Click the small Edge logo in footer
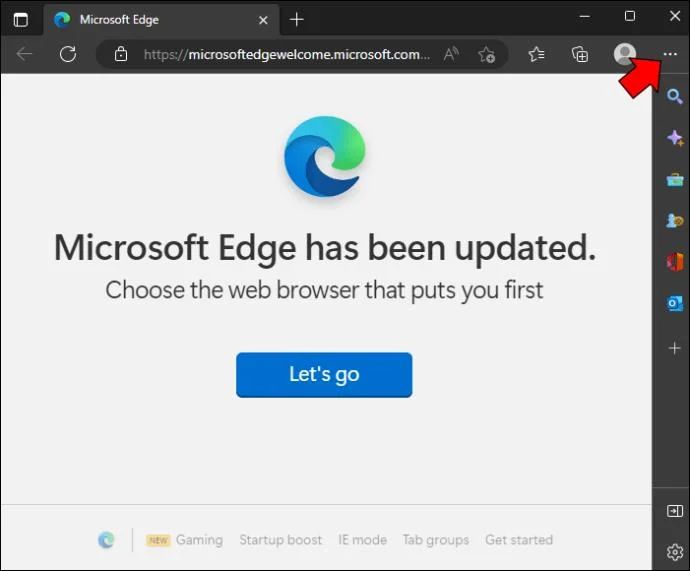The image size is (690, 571). [106, 540]
